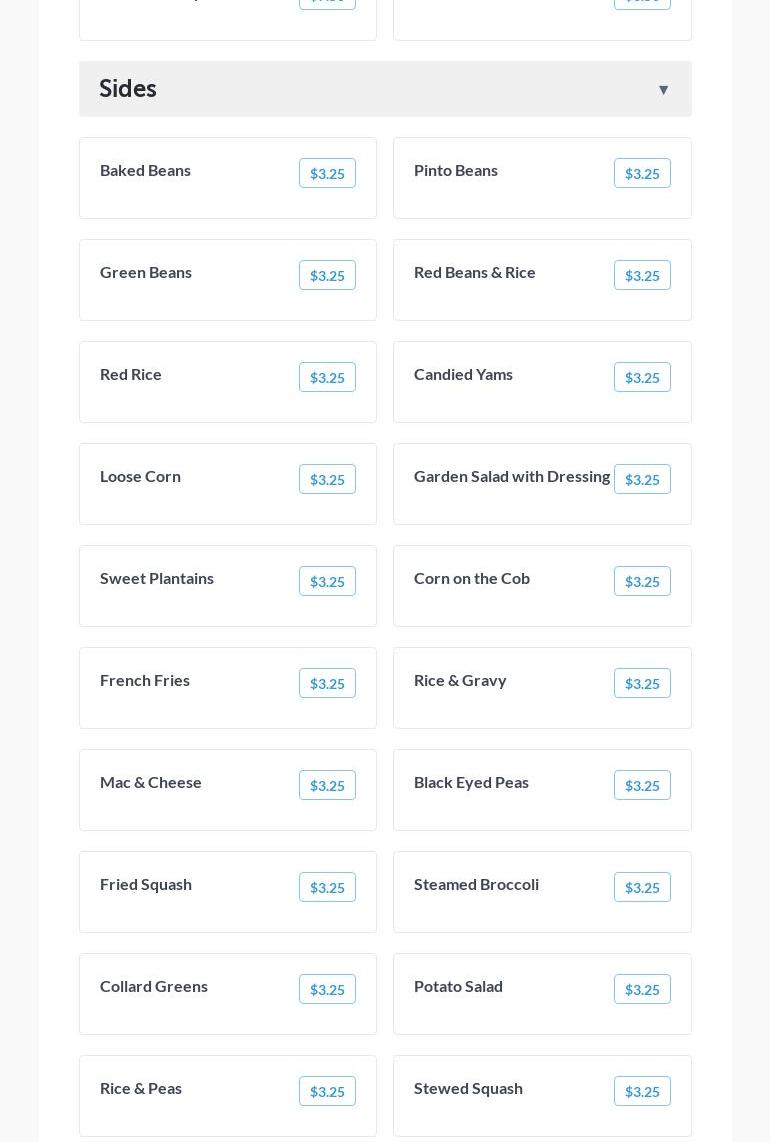Screen dimensions: 770x1142
Task: Select the Fried Squash item card
Action: (x=228, y=892)
